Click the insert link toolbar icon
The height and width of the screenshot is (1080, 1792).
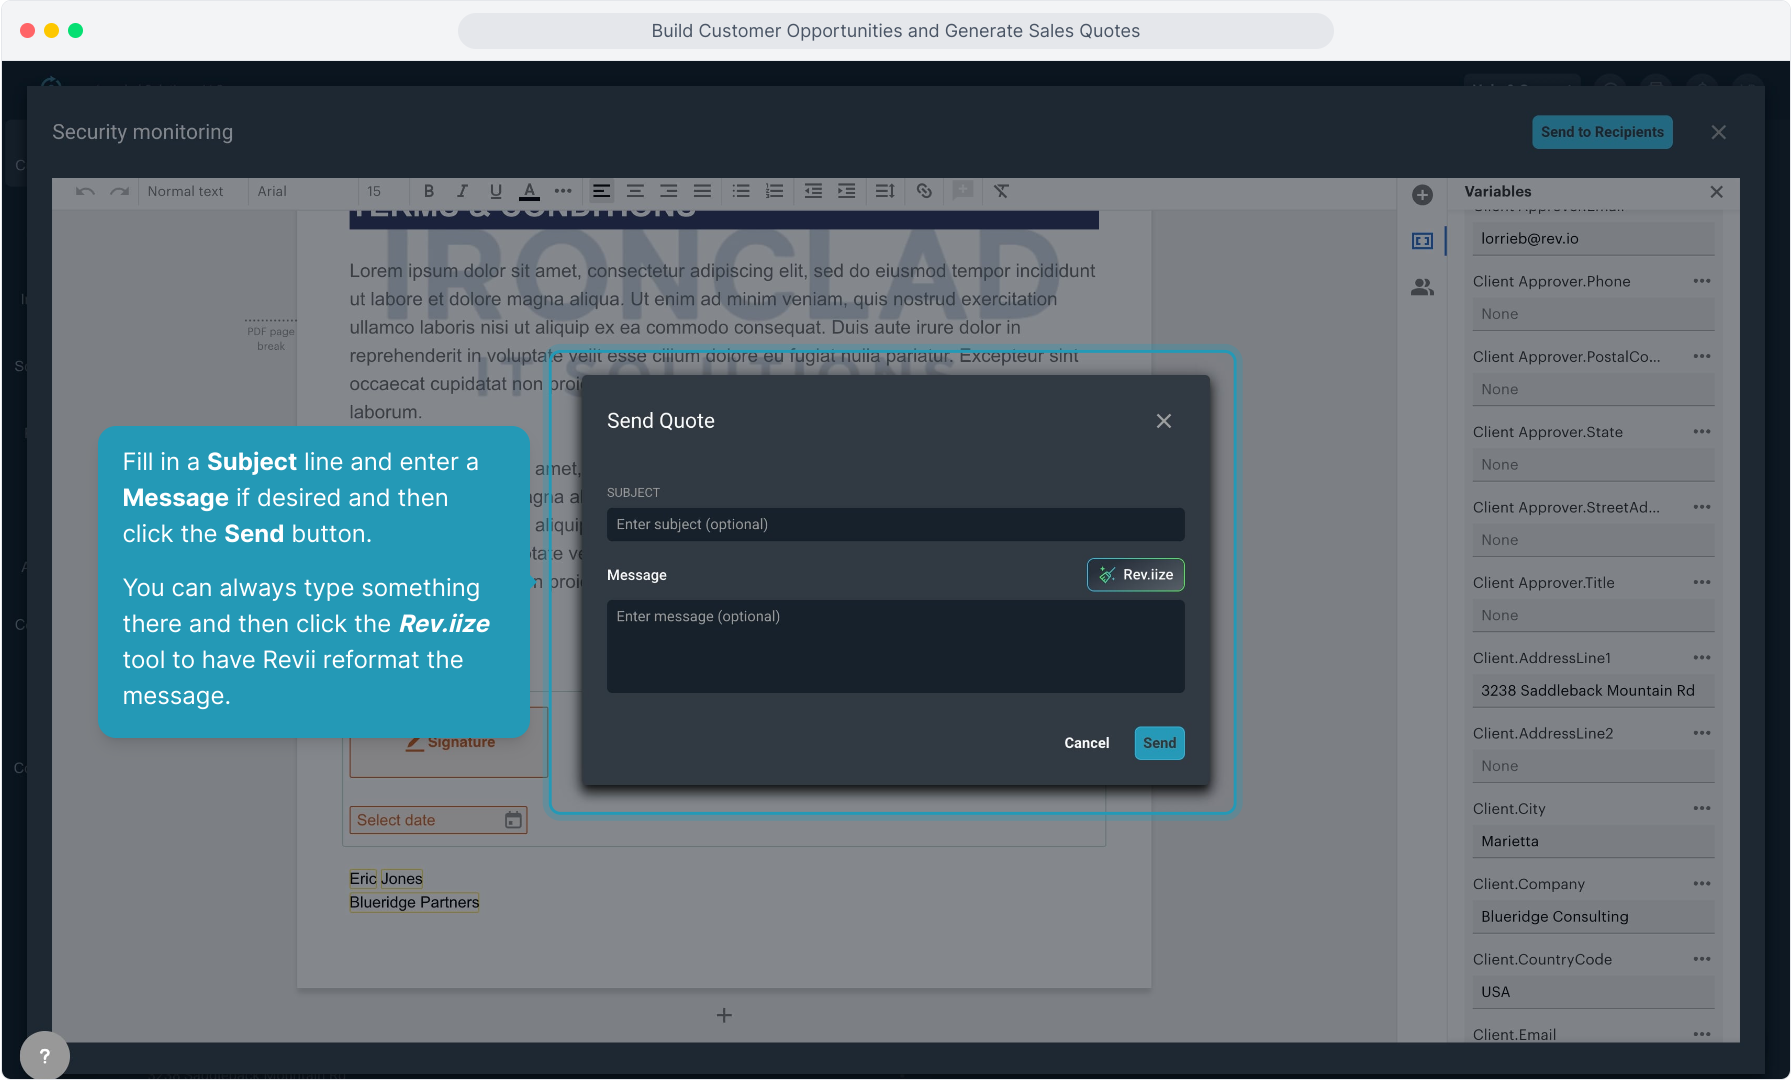click(x=924, y=191)
